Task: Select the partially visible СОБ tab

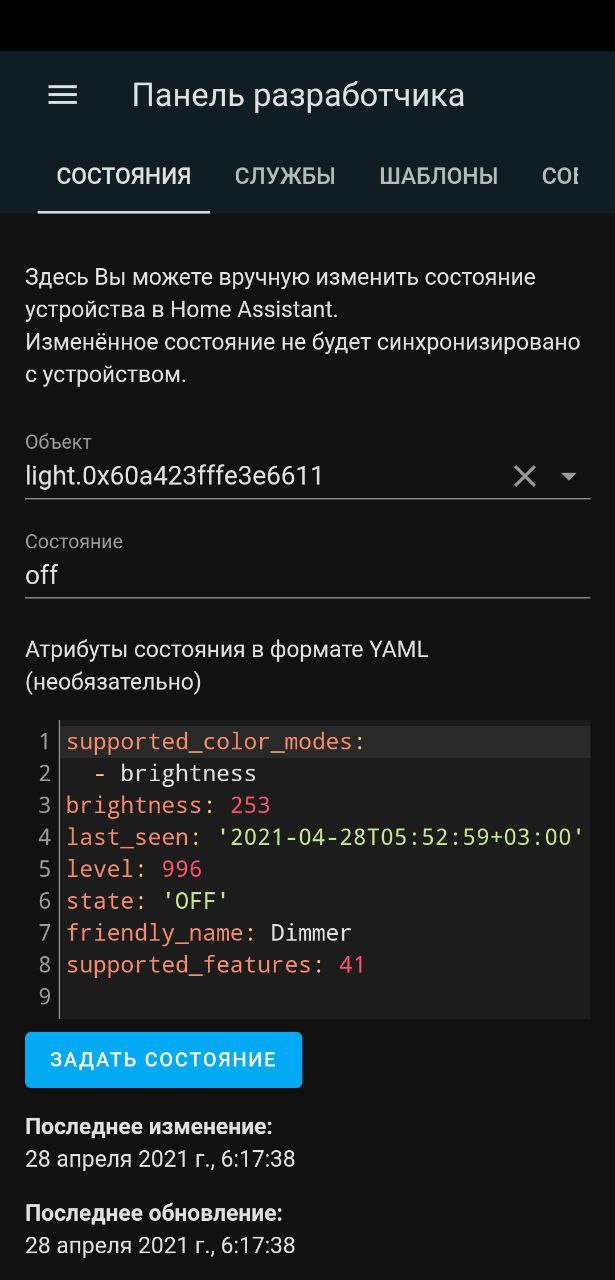Action: tap(560, 177)
